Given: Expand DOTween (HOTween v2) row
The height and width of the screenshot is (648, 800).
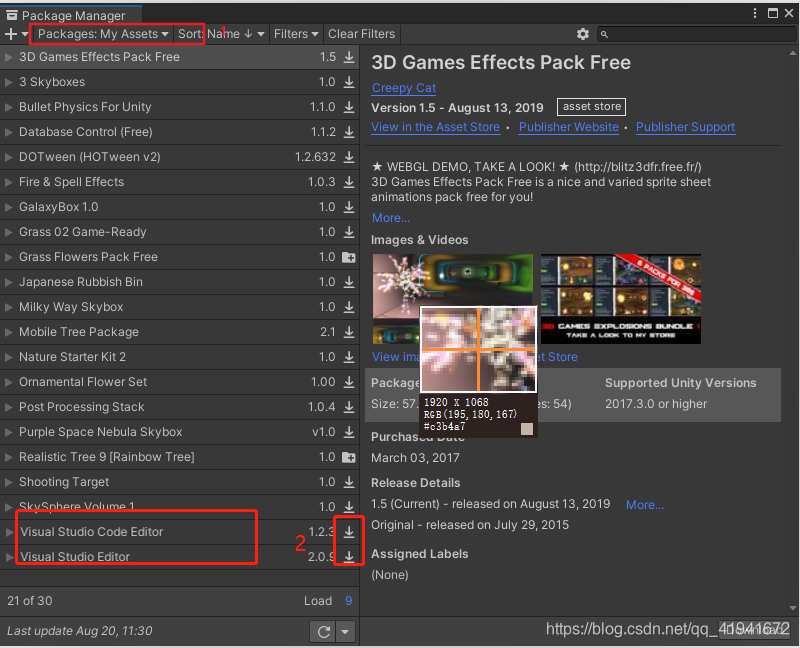Looking at the screenshot, I should pos(8,157).
